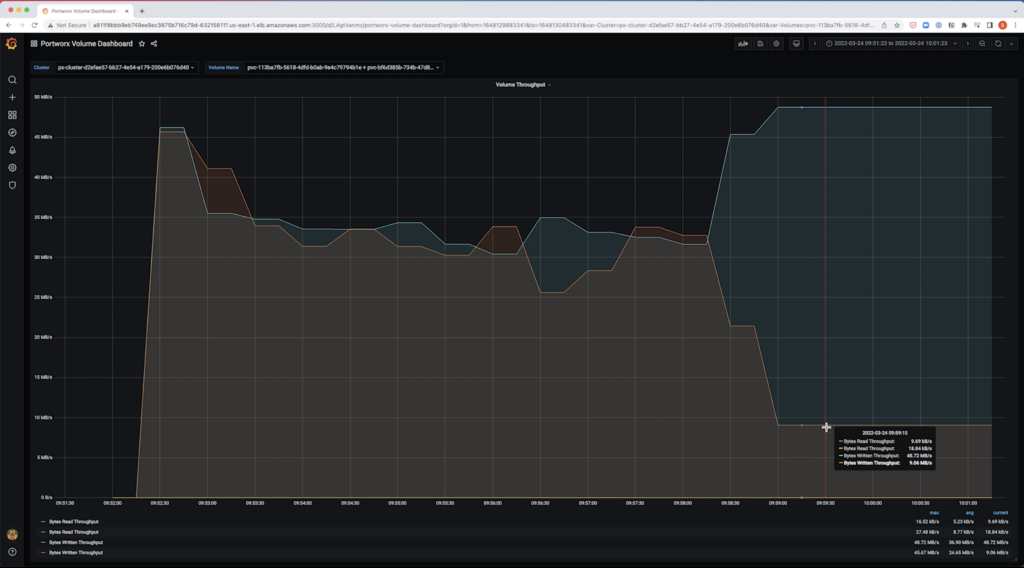Viewport: 1024px width, 568px height.
Task: Open Server Admin shield icon
Action: [12, 185]
